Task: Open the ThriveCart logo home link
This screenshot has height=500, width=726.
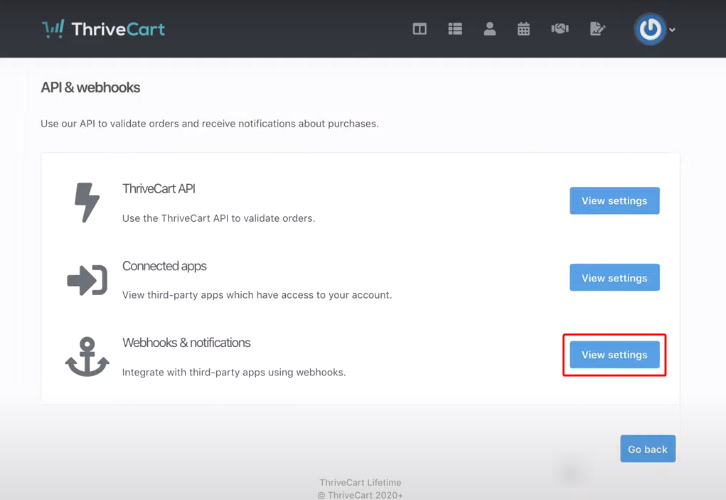Action: 103,29
